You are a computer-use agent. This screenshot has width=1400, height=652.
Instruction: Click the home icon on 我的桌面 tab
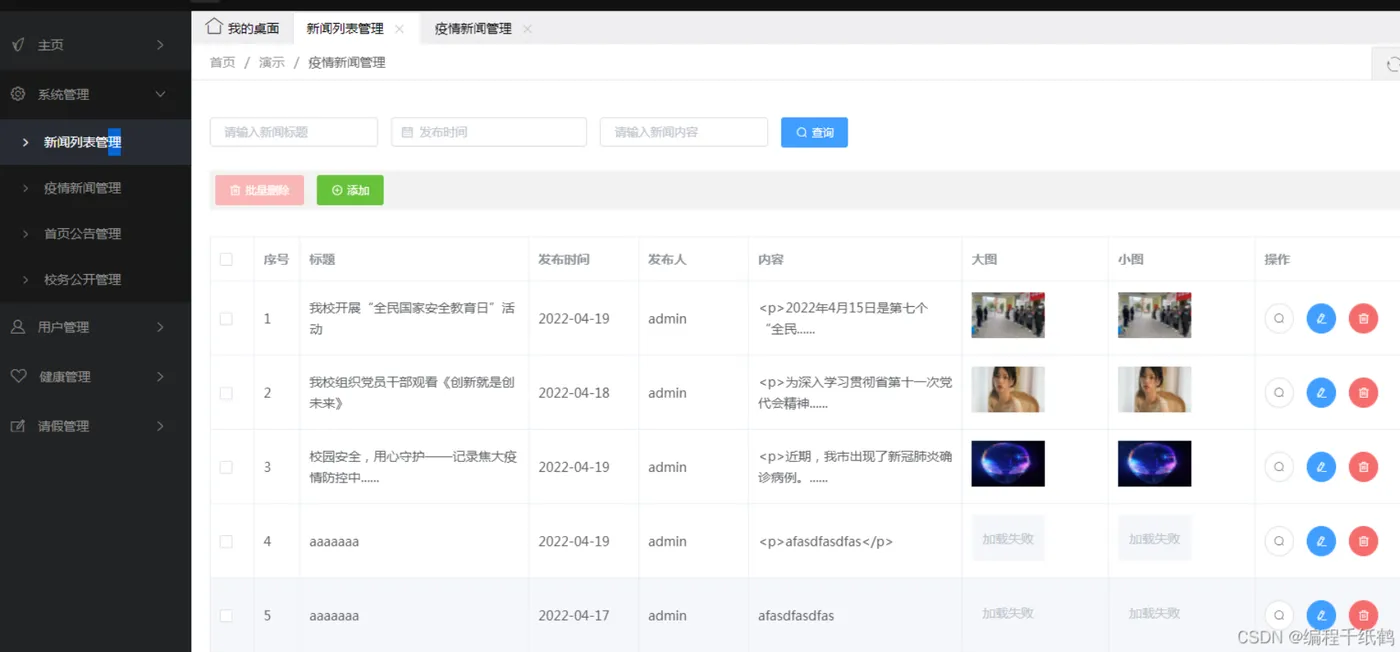[x=213, y=27]
